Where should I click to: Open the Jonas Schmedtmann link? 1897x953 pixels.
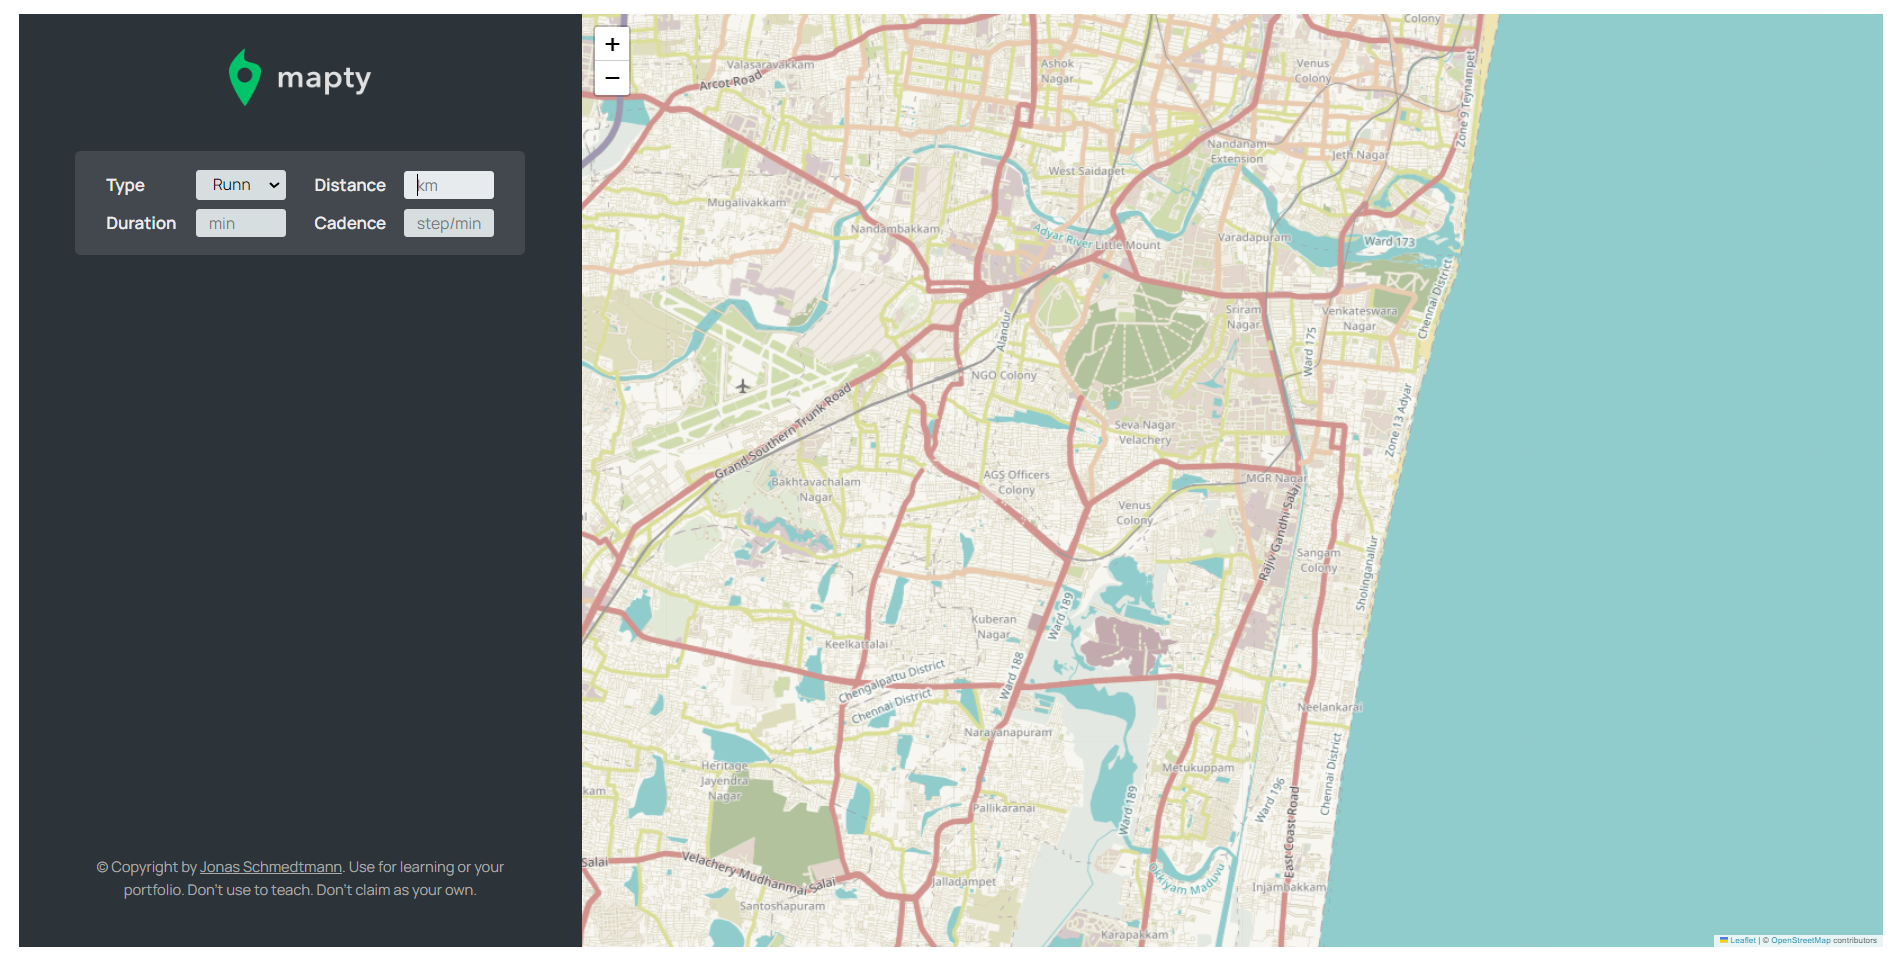[x=271, y=867]
